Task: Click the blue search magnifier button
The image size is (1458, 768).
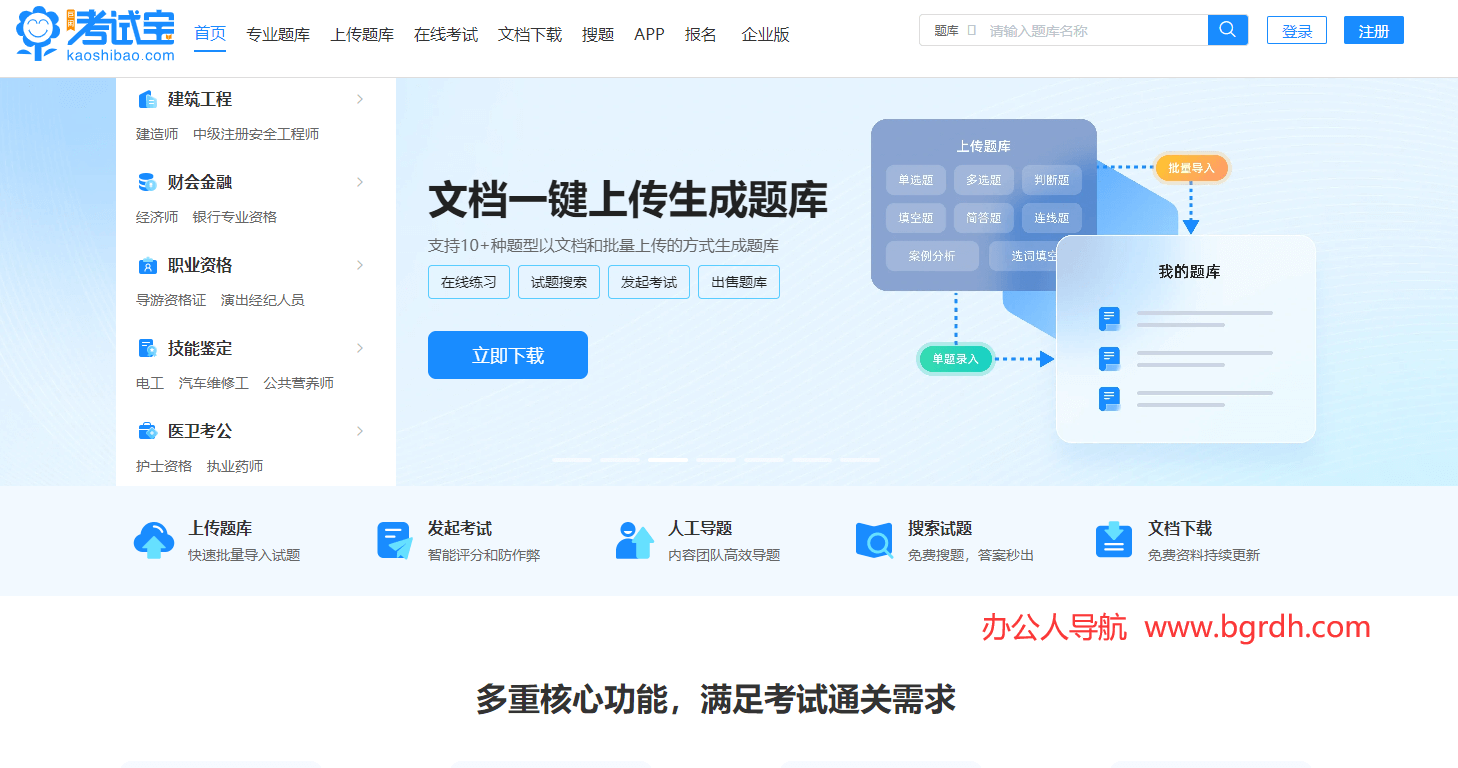Action: tap(1227, 30)
